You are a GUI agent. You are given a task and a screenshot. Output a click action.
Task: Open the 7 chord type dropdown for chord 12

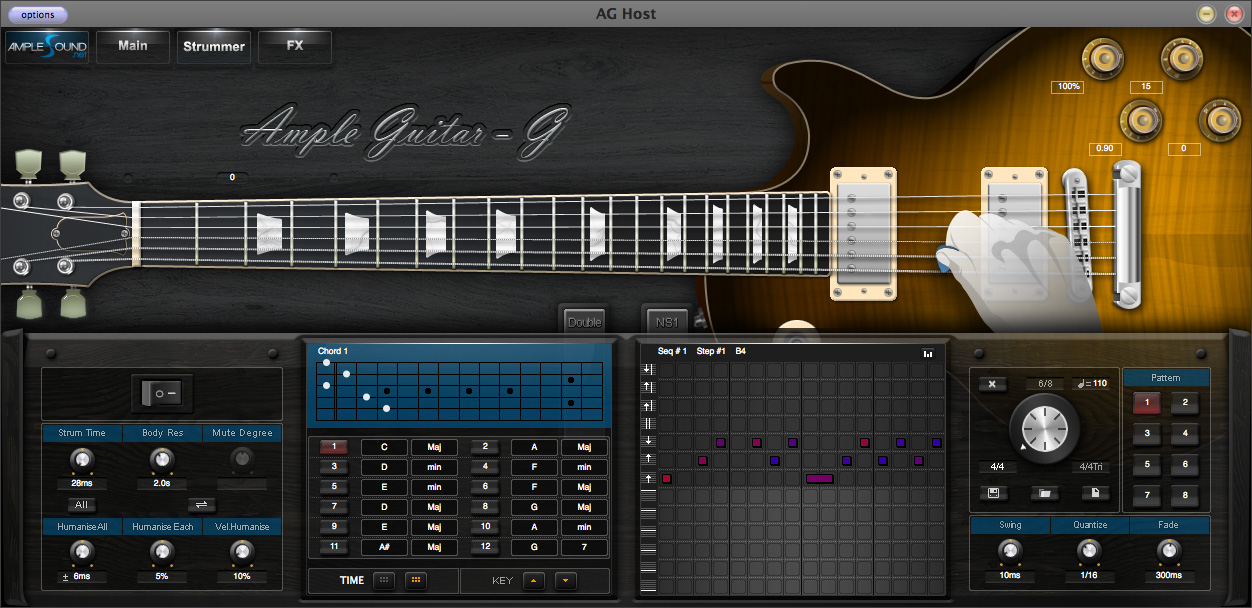tap(584, 547)
